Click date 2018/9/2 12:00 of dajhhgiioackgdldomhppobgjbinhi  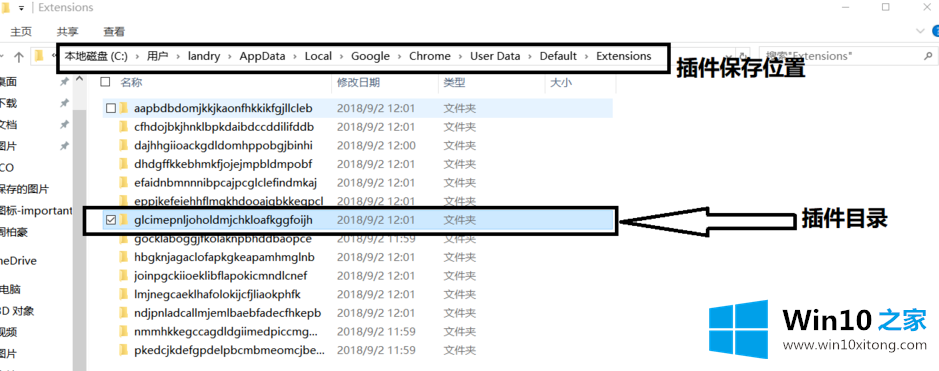pyautogui.click(x=376, y=145)
